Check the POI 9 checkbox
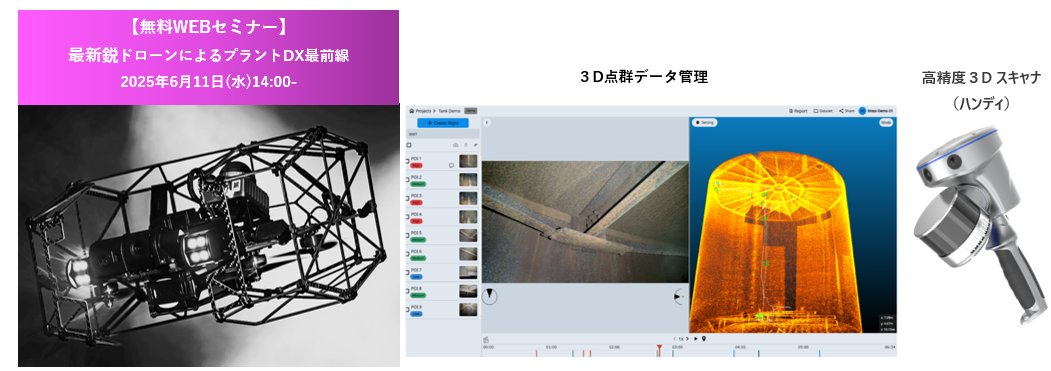 [408, 309]
